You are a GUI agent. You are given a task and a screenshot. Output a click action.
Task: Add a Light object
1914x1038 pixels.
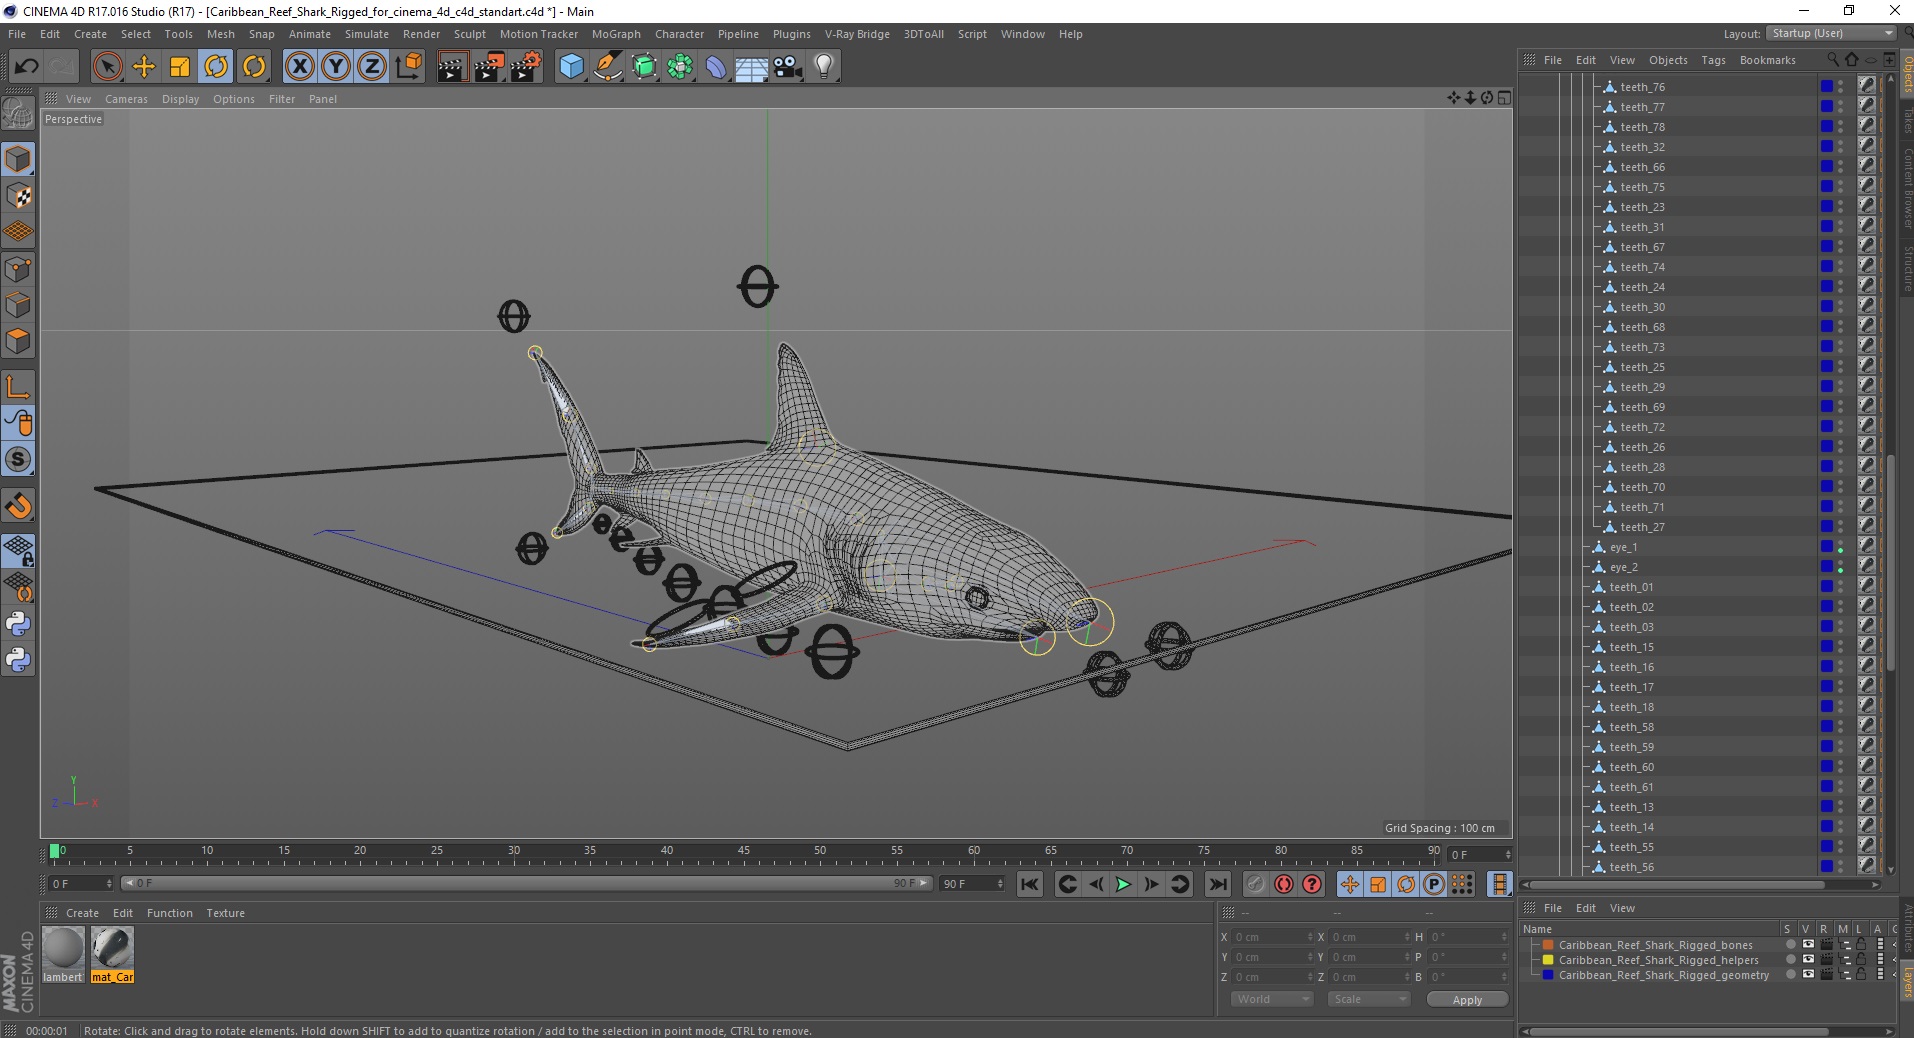point(824,66)
